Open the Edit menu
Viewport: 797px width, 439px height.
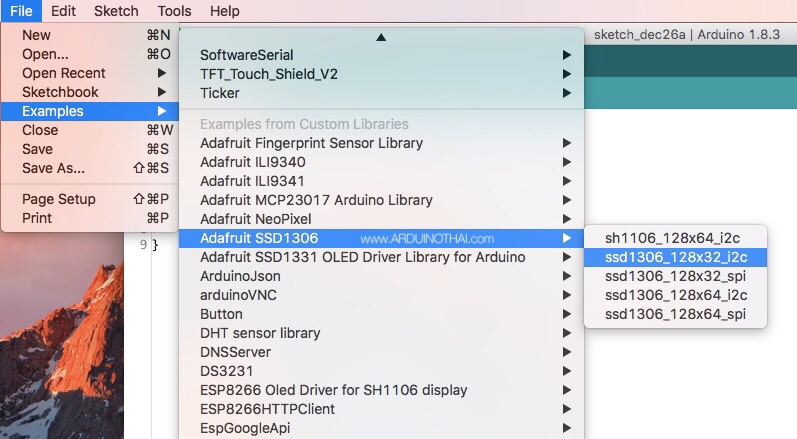(63, 11)
